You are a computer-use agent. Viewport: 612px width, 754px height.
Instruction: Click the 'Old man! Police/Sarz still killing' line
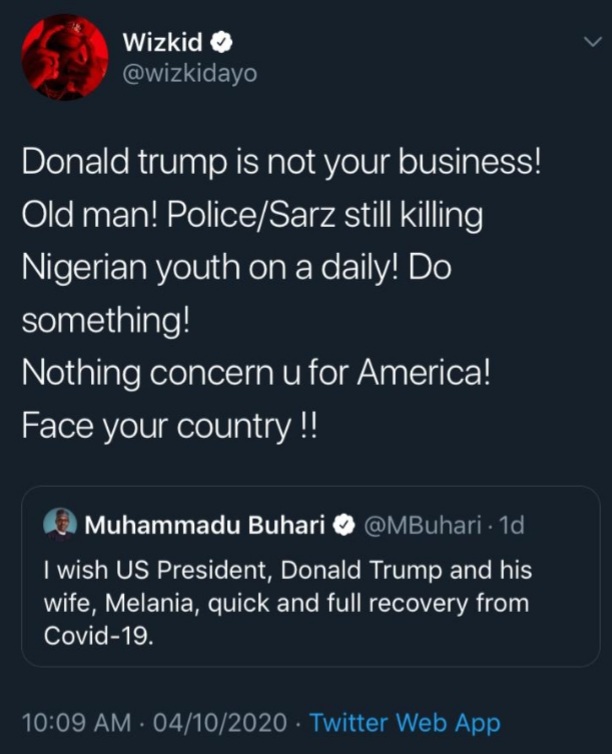[251, 217]
